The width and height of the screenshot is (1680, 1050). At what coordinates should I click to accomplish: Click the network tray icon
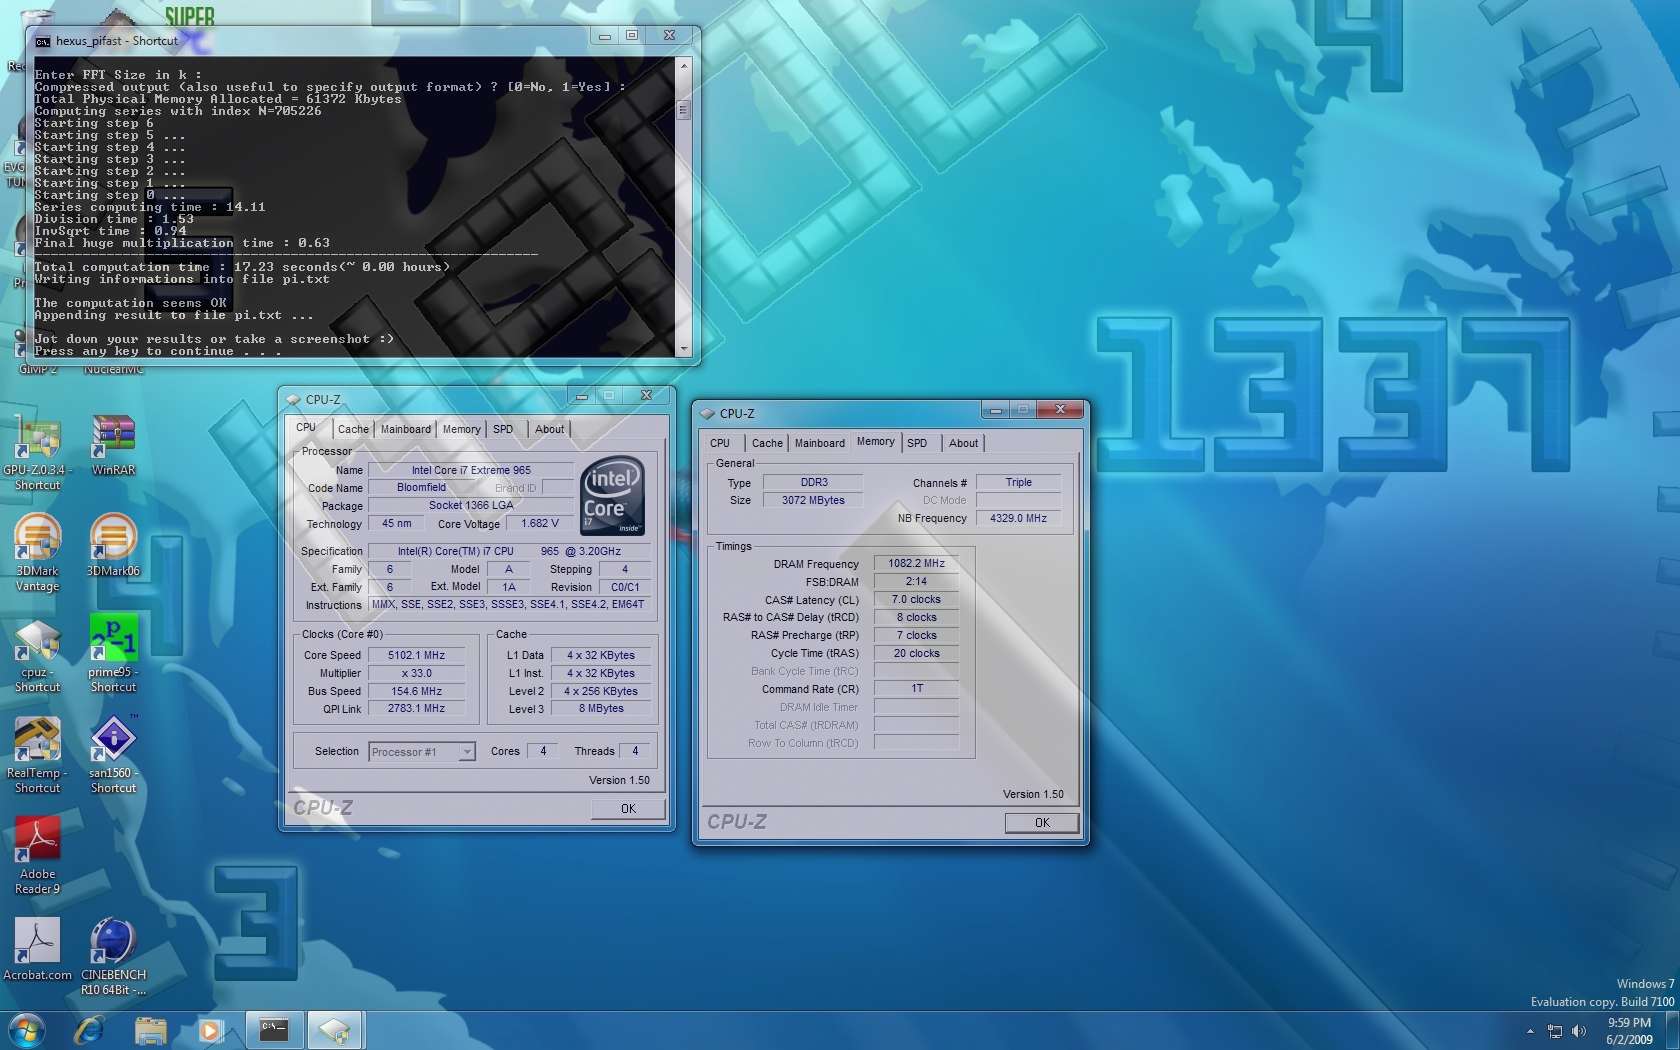click(1555, 1031)
